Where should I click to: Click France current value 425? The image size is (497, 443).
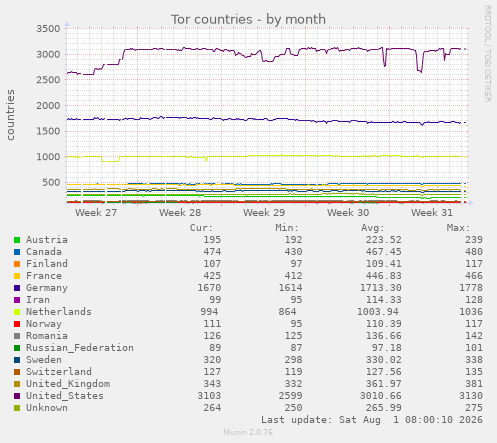pos(212,276)
